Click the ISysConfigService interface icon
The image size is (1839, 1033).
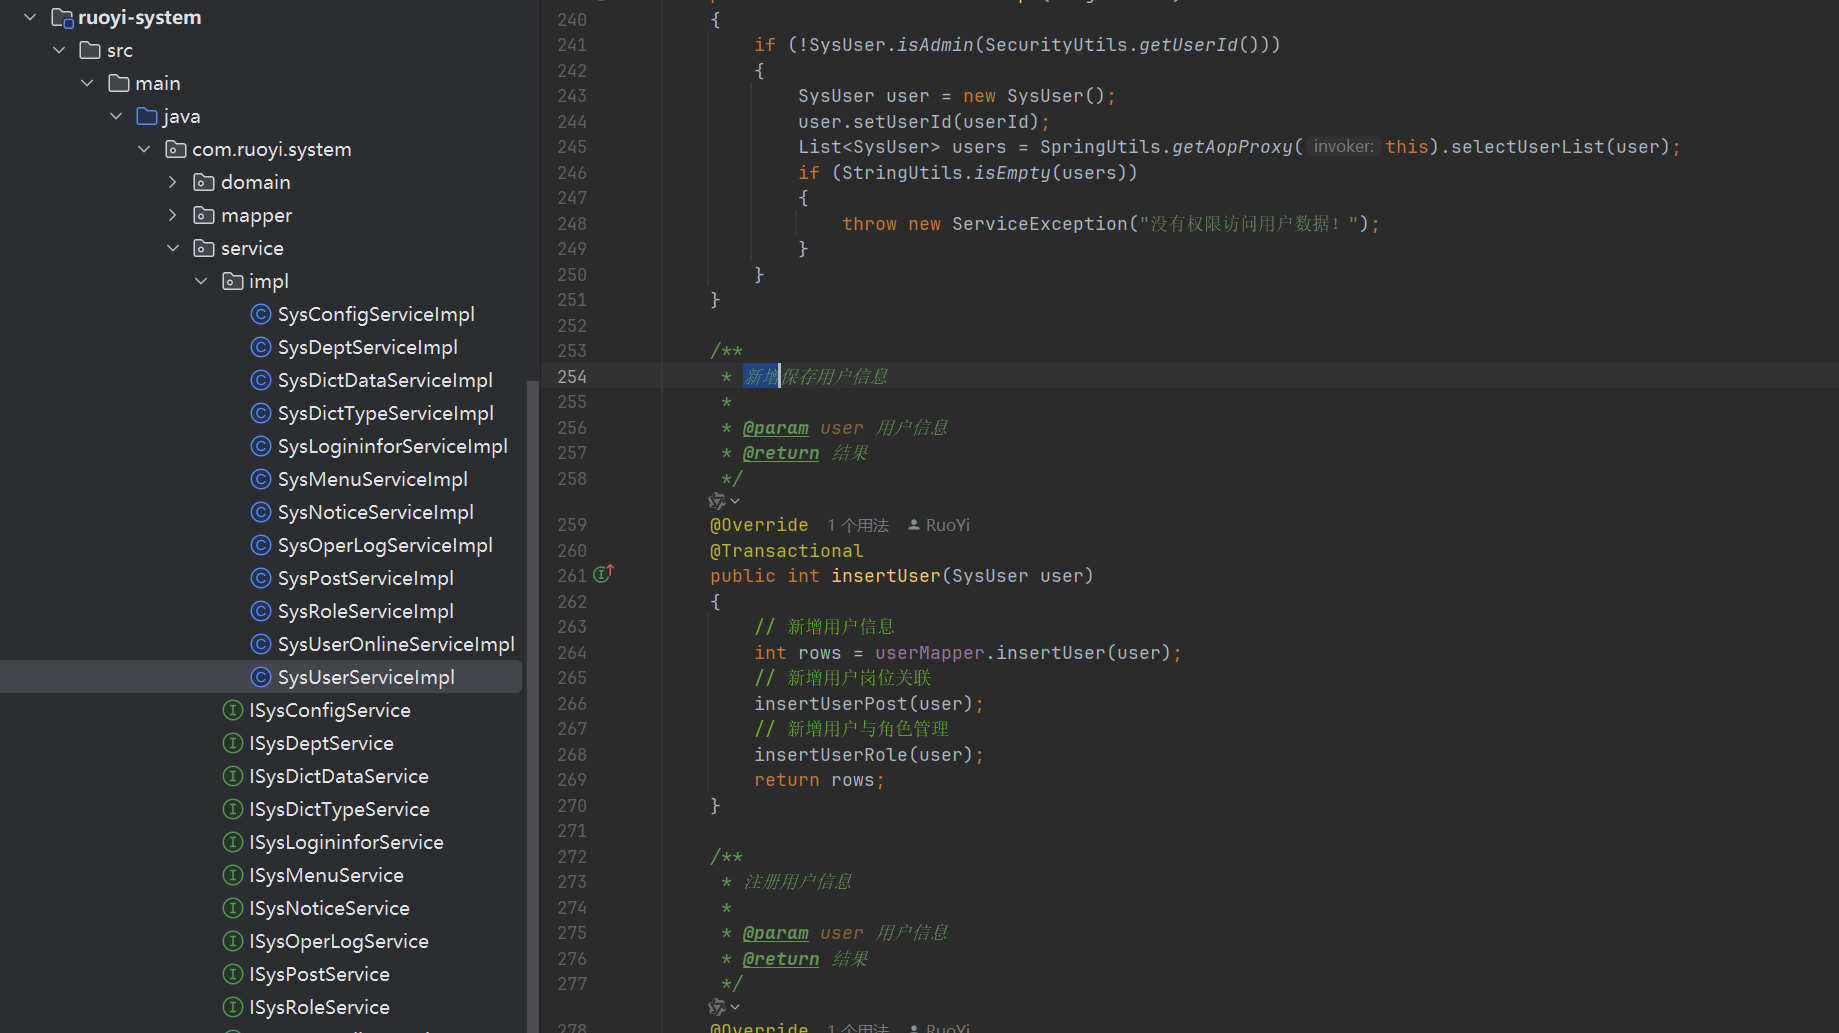(233, 710)
